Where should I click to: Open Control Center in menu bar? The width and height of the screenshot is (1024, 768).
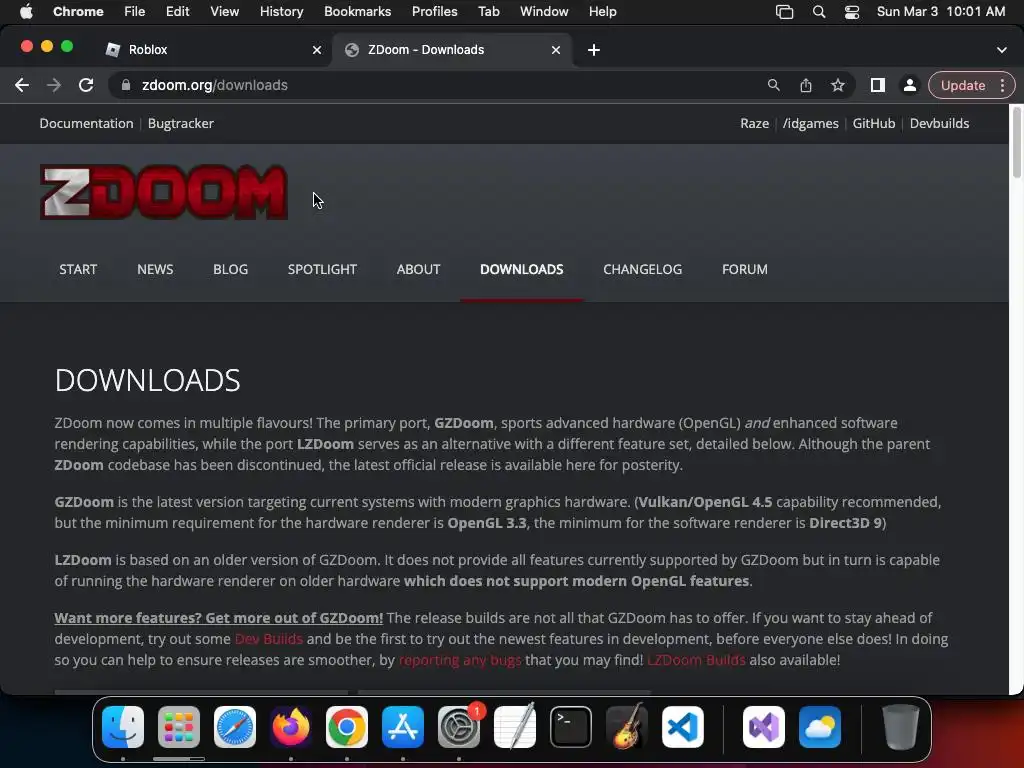click(x=852, y=11)
